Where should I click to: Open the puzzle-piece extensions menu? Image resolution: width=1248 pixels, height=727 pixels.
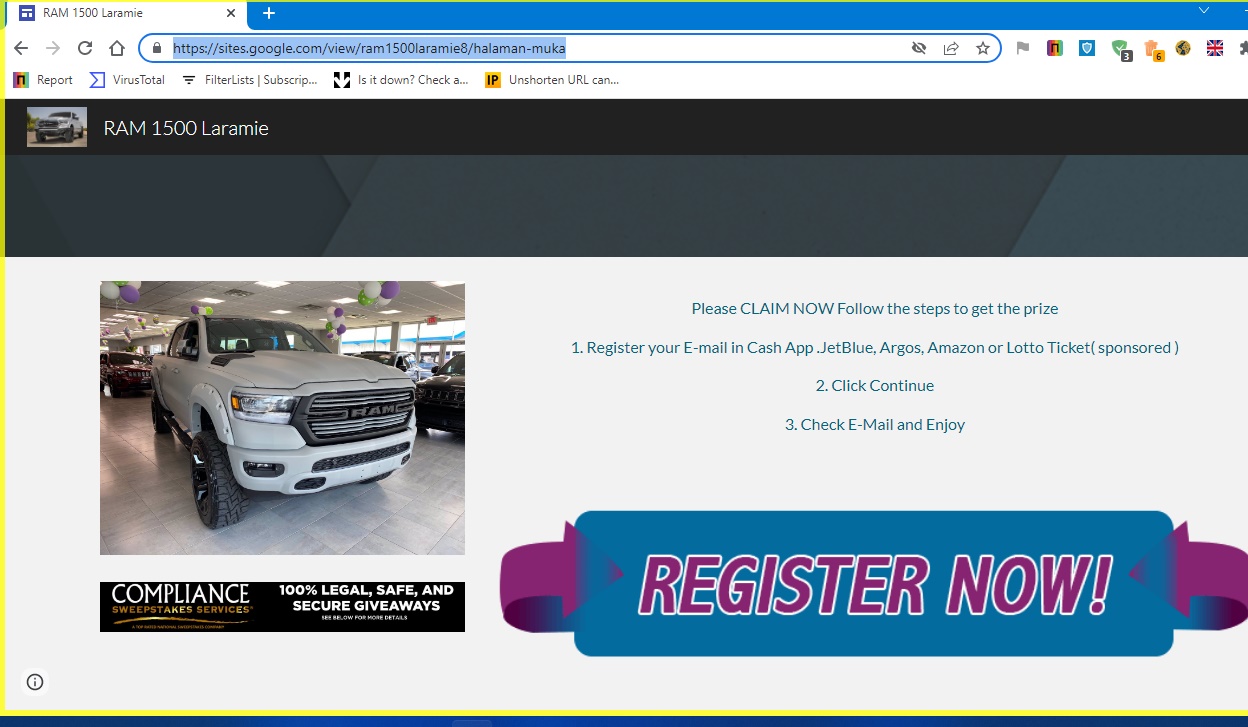[x=1242, y=47]
